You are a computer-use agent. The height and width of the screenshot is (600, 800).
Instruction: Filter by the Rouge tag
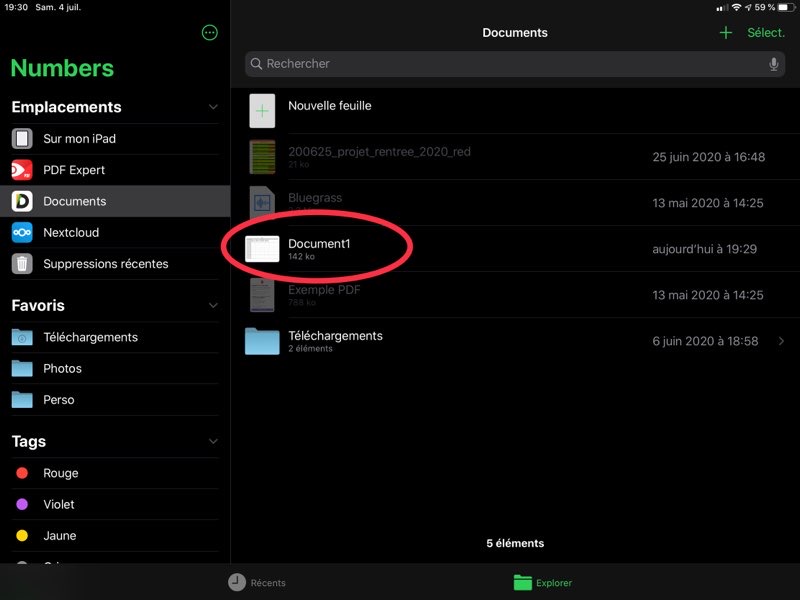point(60,473)
